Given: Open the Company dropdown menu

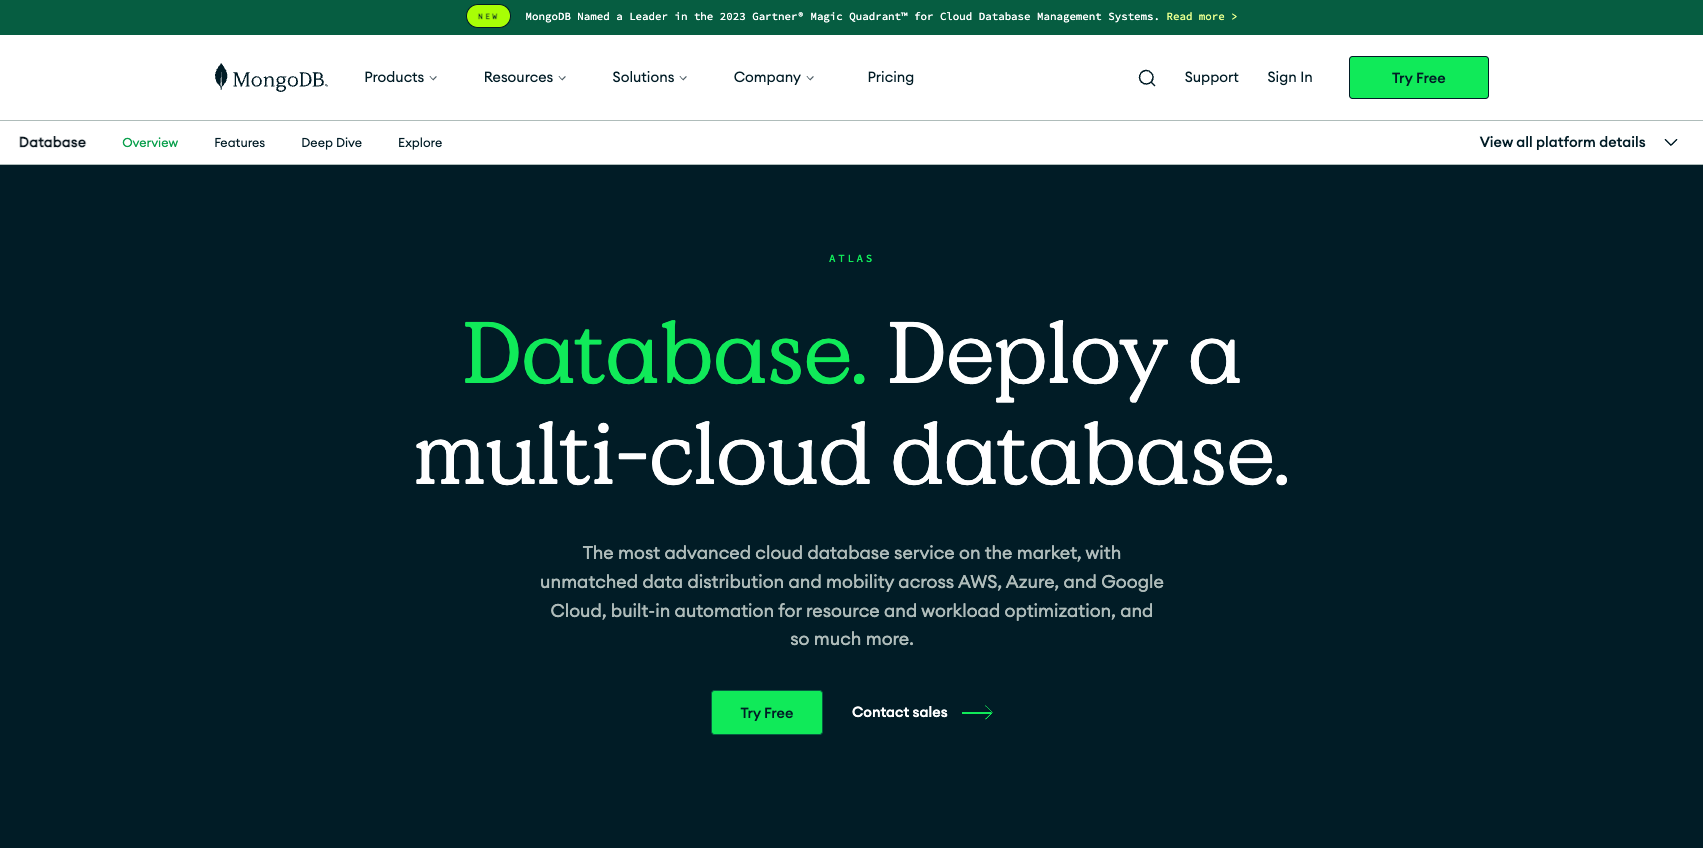Looking at the screenshot, I should [774, 77].
